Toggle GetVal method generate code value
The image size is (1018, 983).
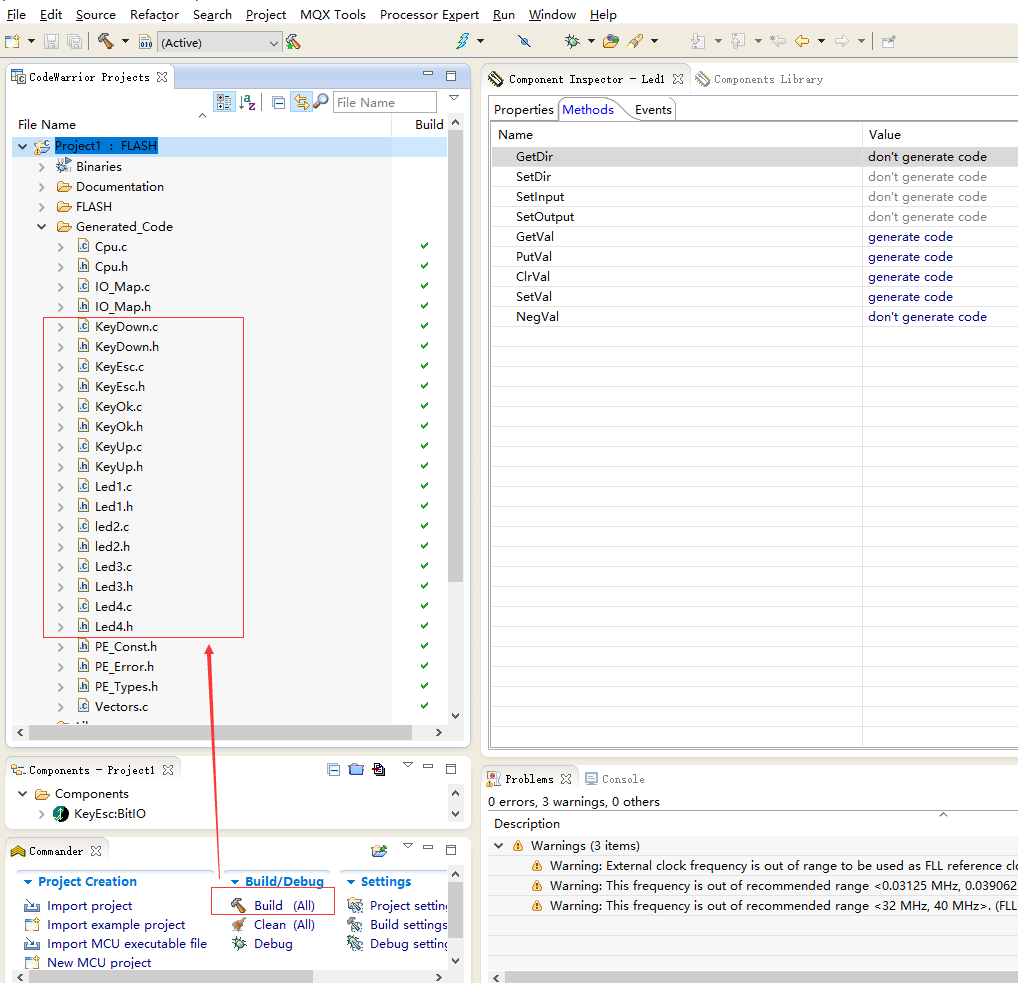point(910,237)
